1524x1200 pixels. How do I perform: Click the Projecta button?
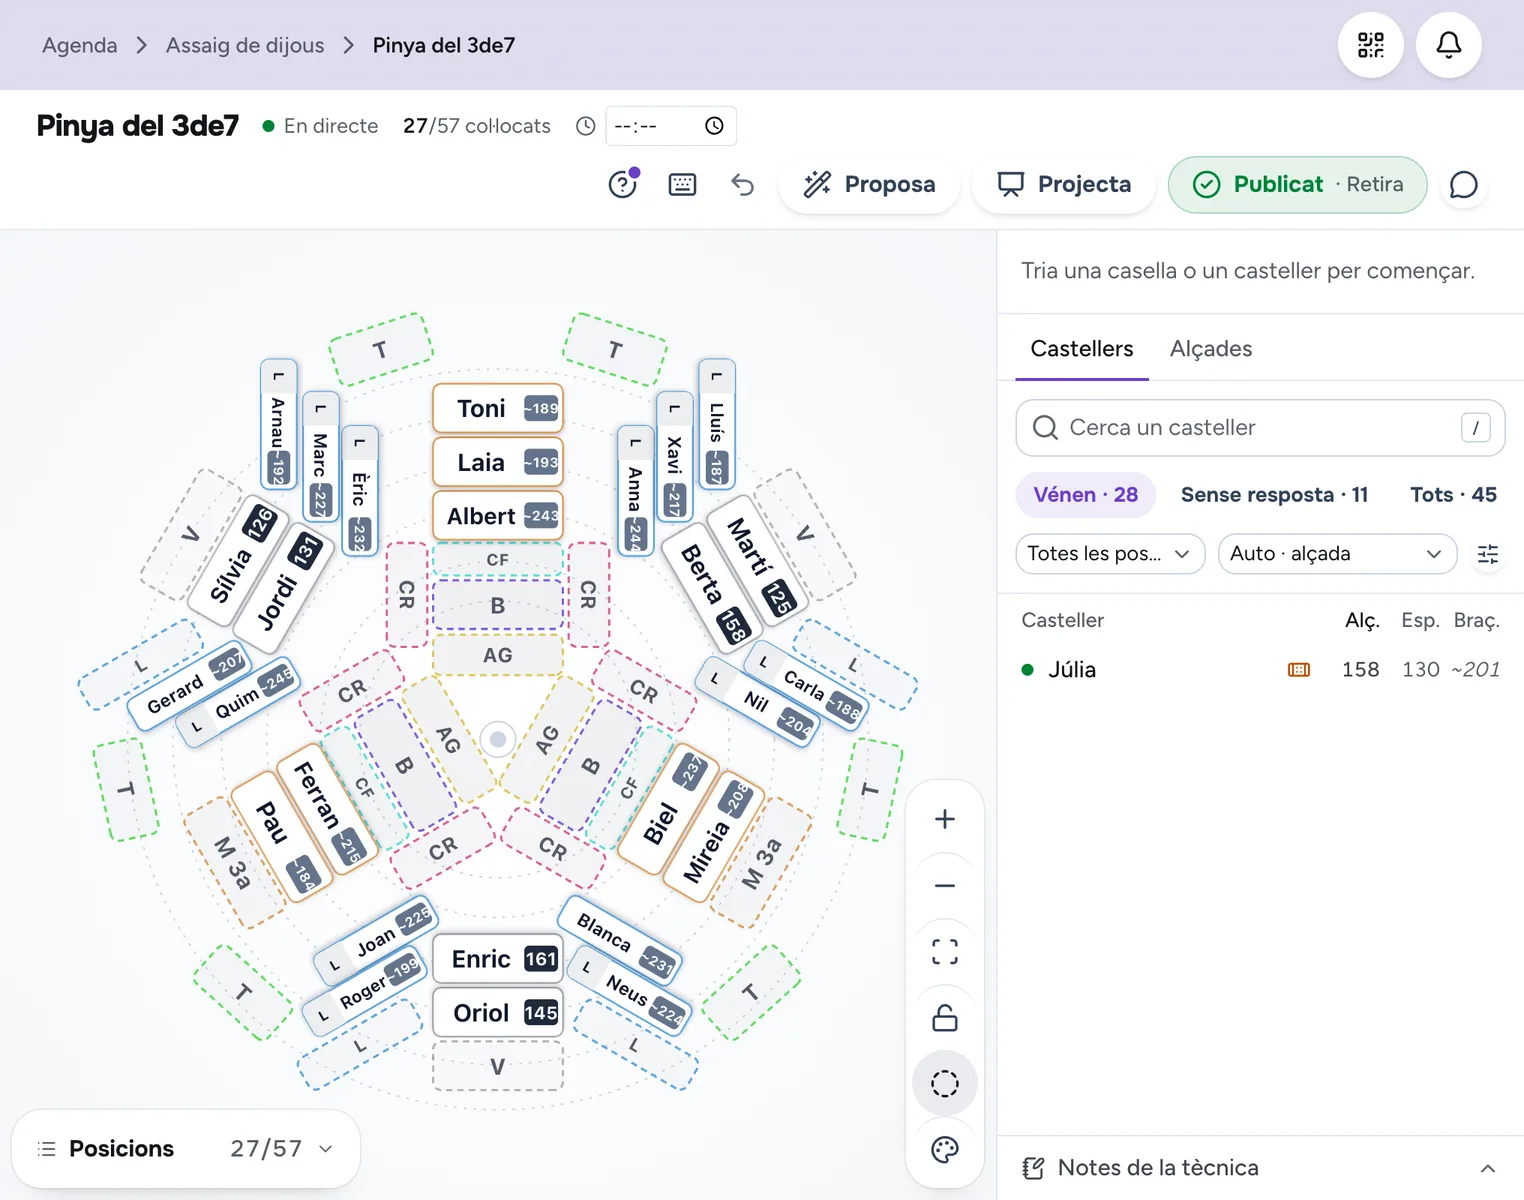click(1064, 184)
